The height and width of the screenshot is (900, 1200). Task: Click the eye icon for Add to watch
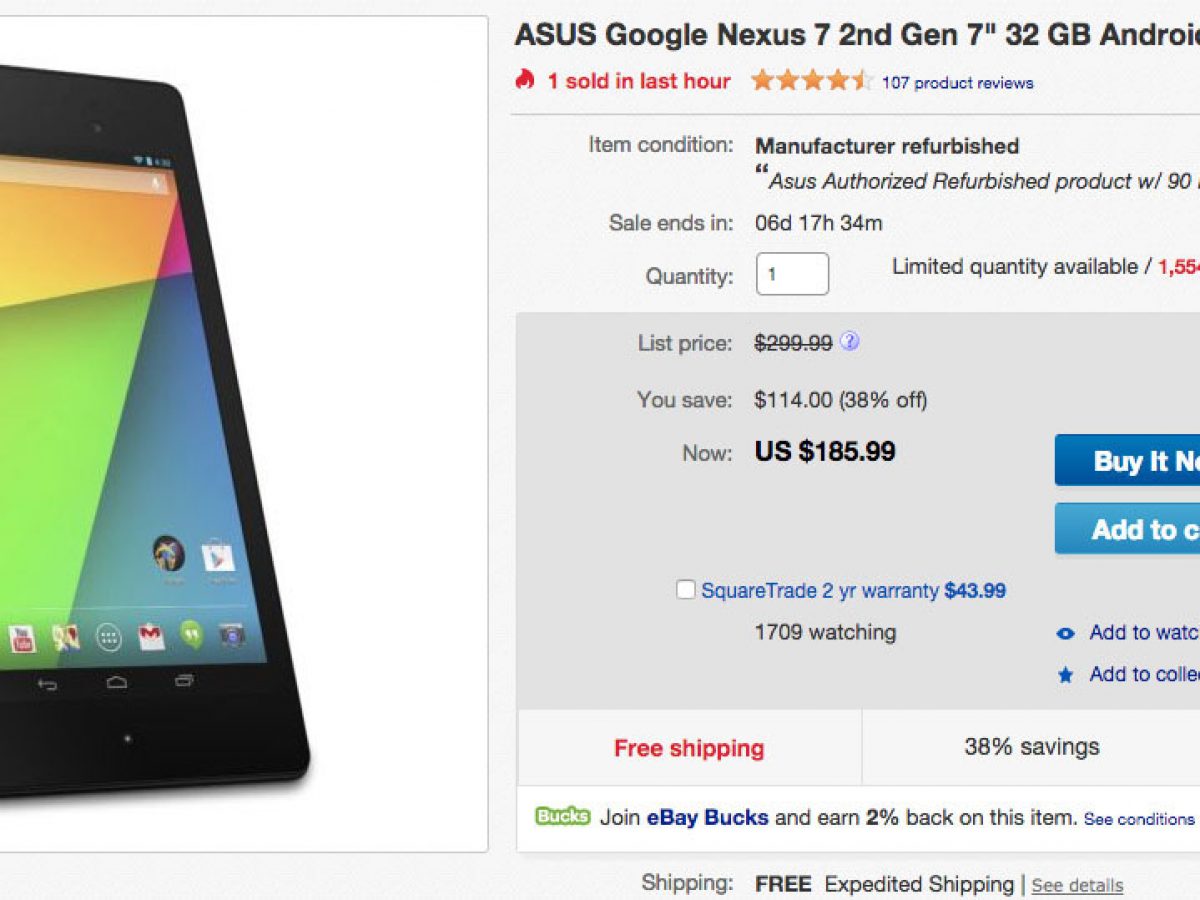coord(1066,633)
